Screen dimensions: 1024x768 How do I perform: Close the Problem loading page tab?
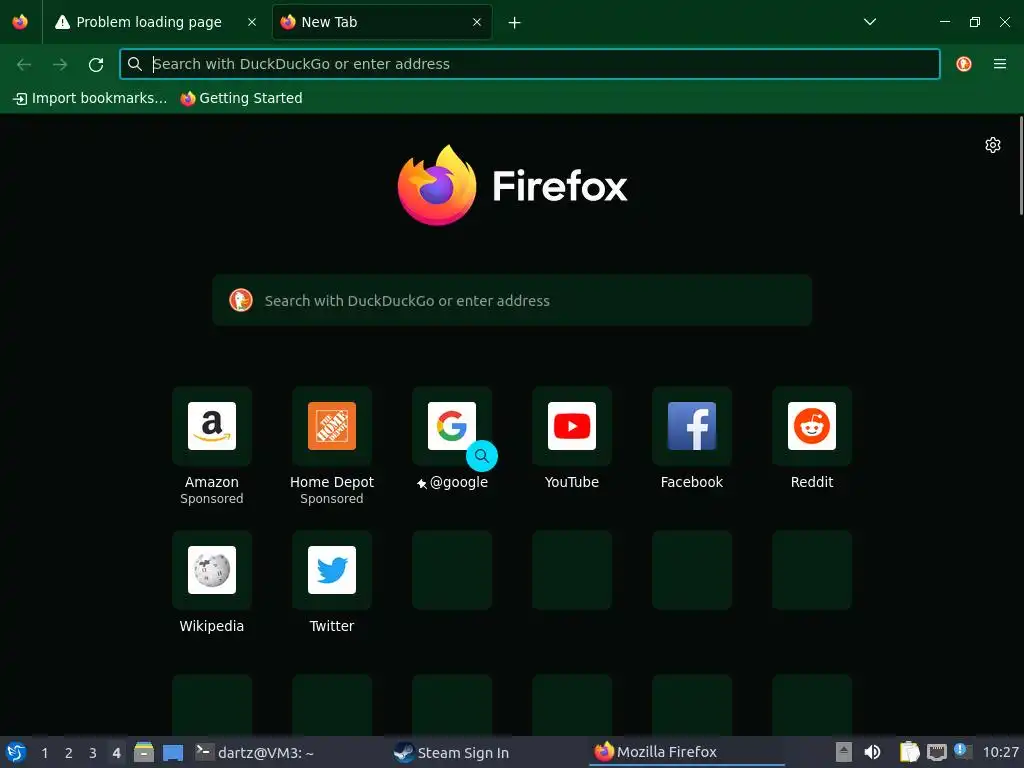[251, 22]
